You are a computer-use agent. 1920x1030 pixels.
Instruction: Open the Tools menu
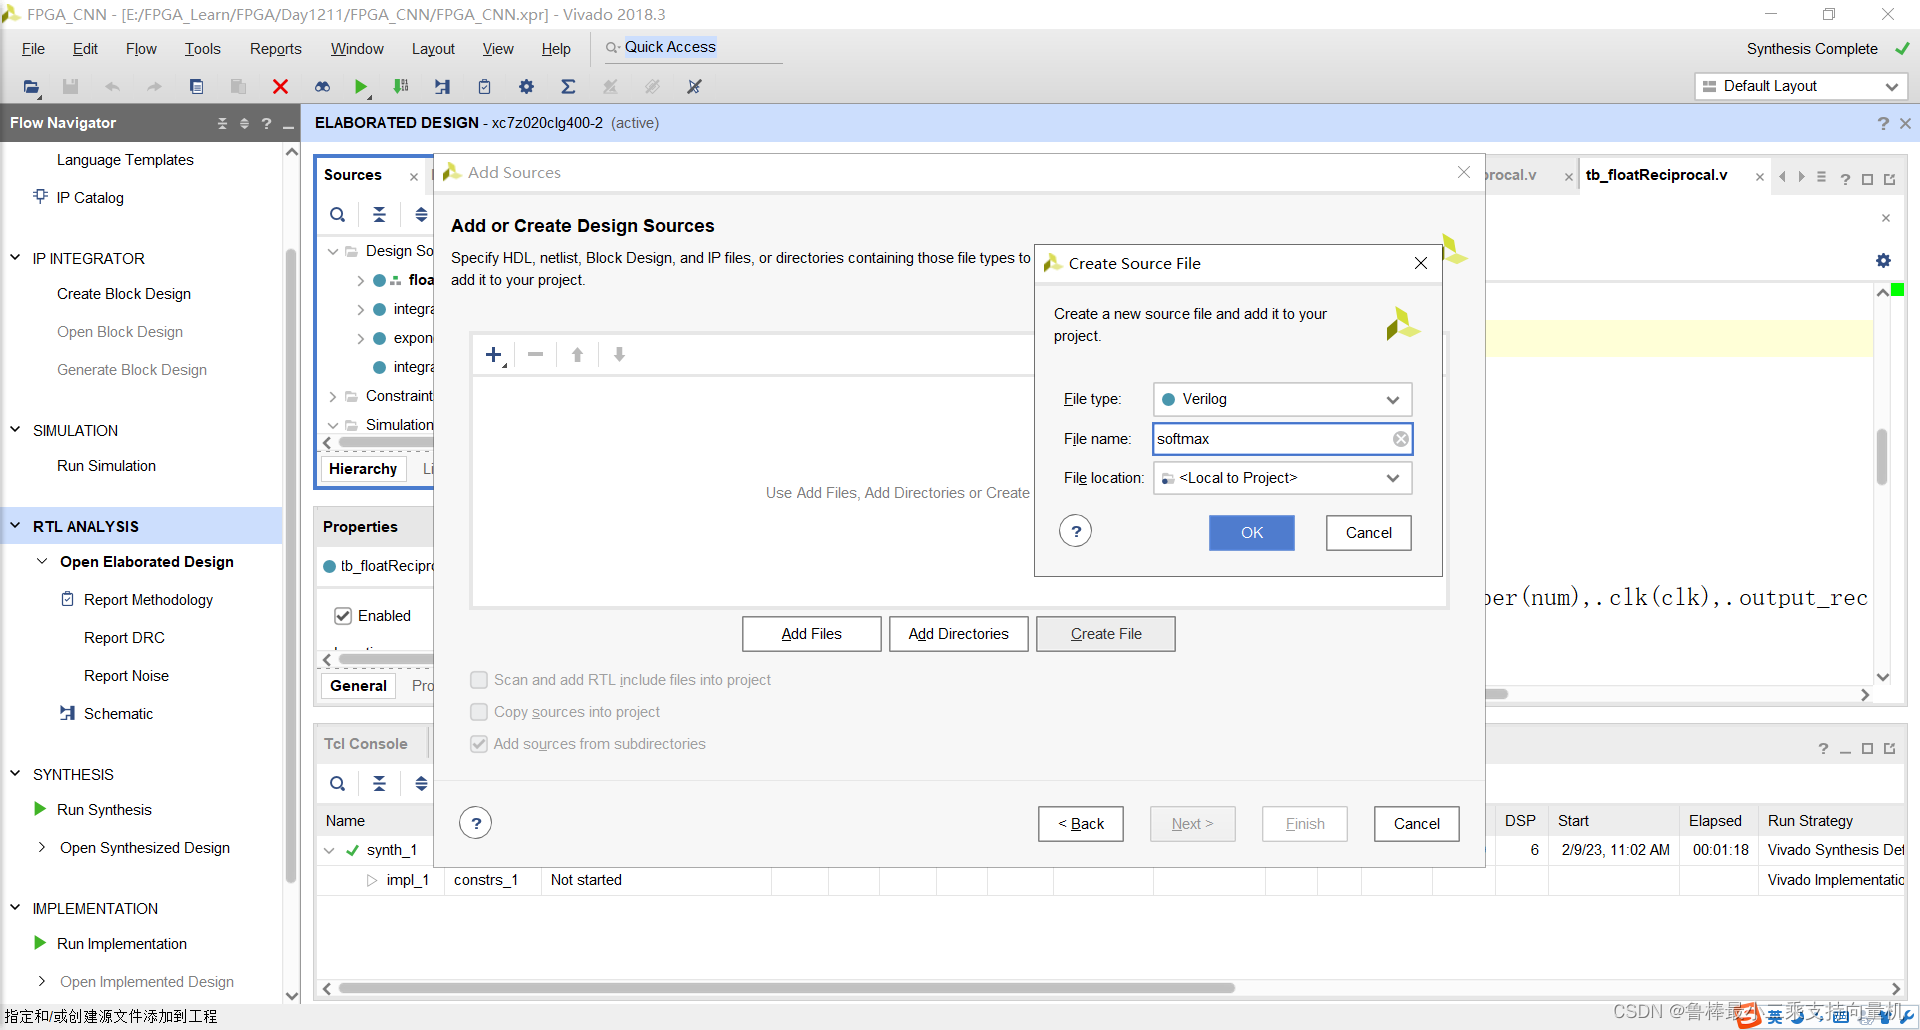202,49
